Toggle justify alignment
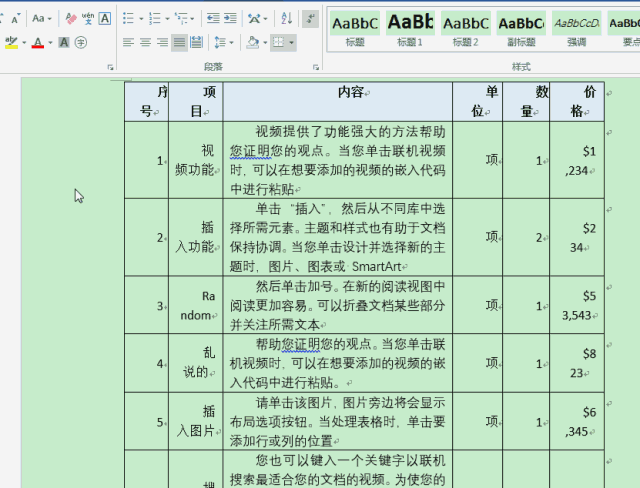 [179, 42]
